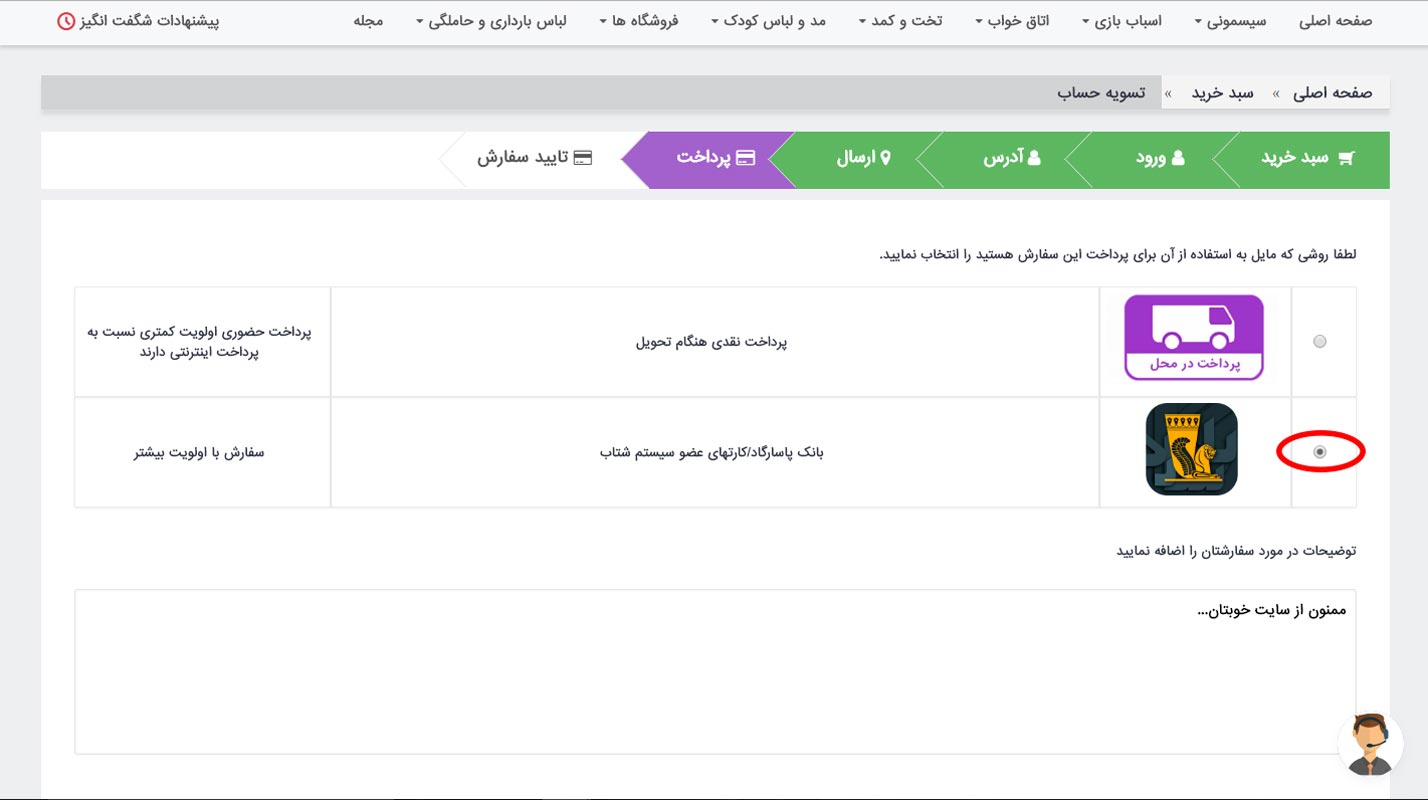This screenshot has width=1428, height=800.
Task: Expand the سیسمونی dropdown menu
Action: (x=1229, y=21)
